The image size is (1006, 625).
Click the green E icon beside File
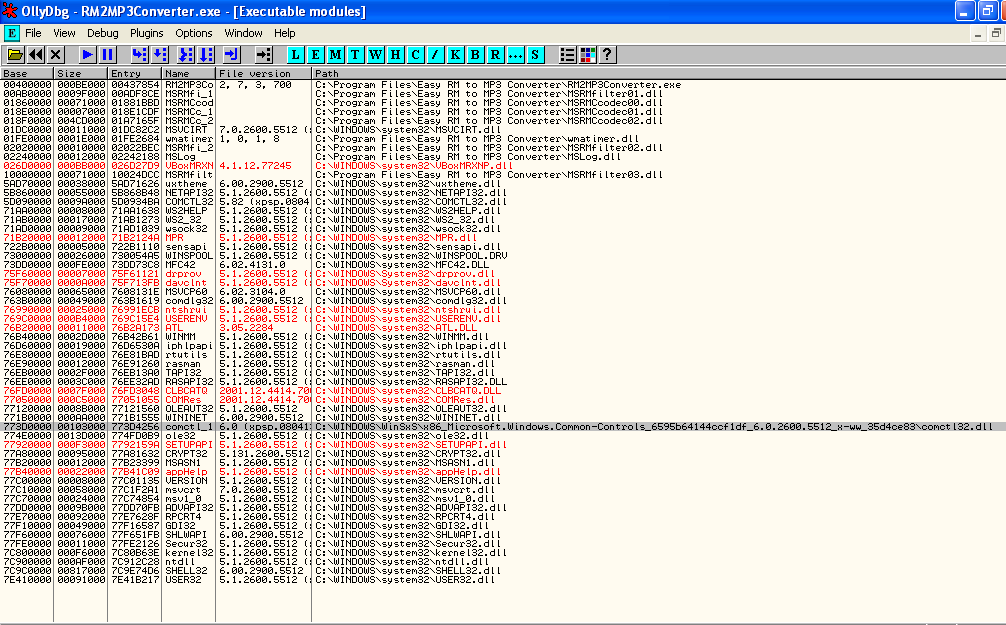click(x=11, y=33)
